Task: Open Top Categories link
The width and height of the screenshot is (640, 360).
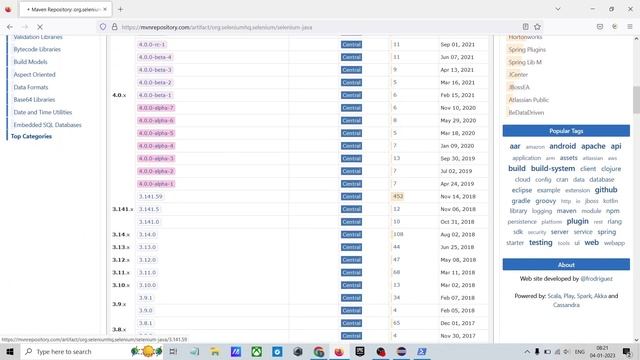Action: click(31, 136)
